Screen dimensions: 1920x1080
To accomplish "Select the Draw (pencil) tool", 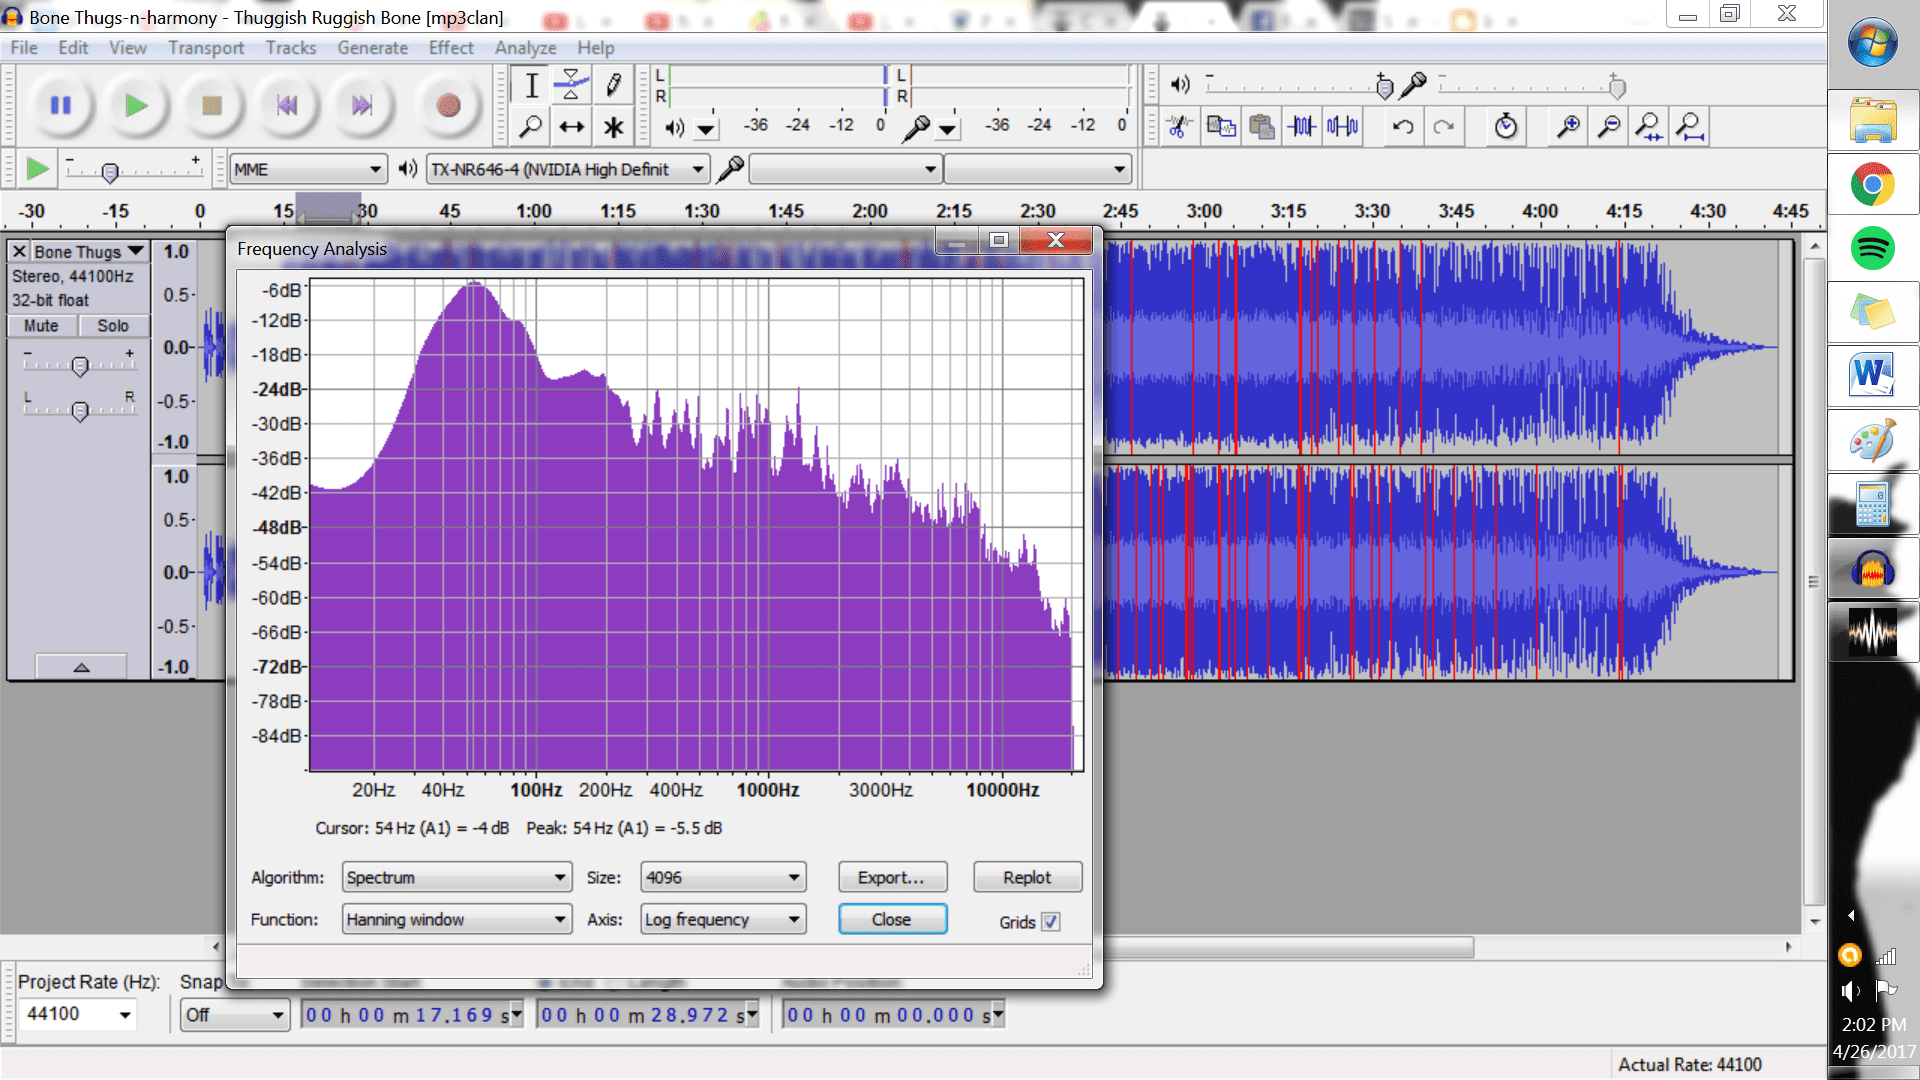I will pos(613,86).
